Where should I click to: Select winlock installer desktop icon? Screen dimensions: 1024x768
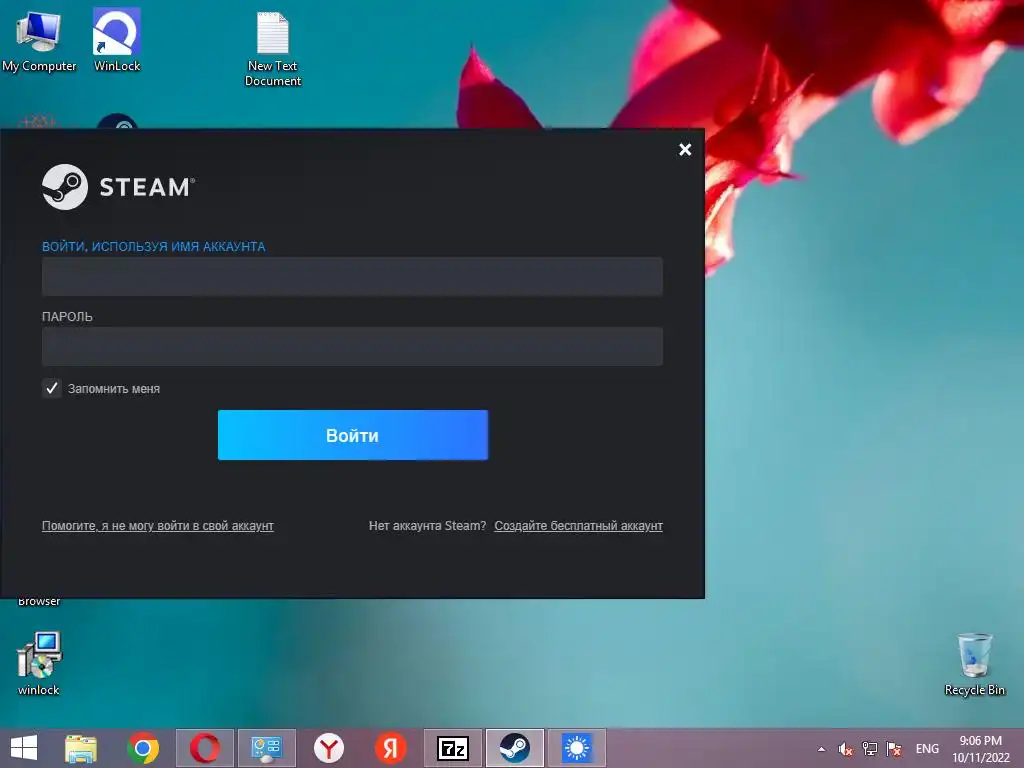coord(39,663)
